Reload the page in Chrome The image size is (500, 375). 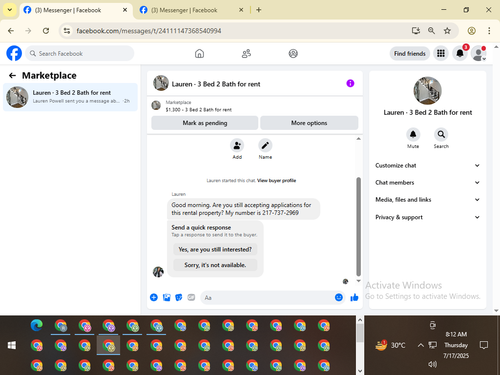[46, 31]
